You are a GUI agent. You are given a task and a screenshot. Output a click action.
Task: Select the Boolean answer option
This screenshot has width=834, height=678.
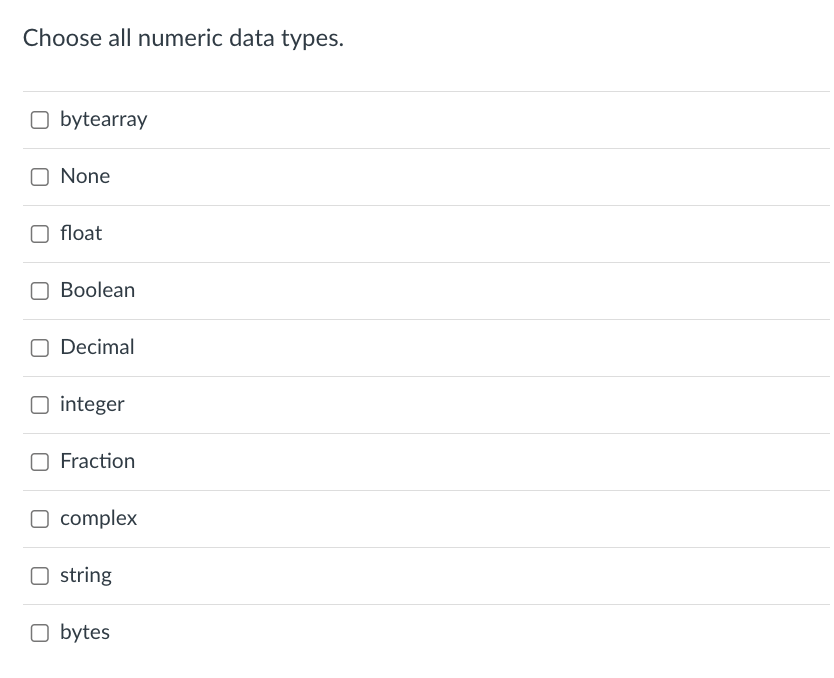tap(97, 290)
